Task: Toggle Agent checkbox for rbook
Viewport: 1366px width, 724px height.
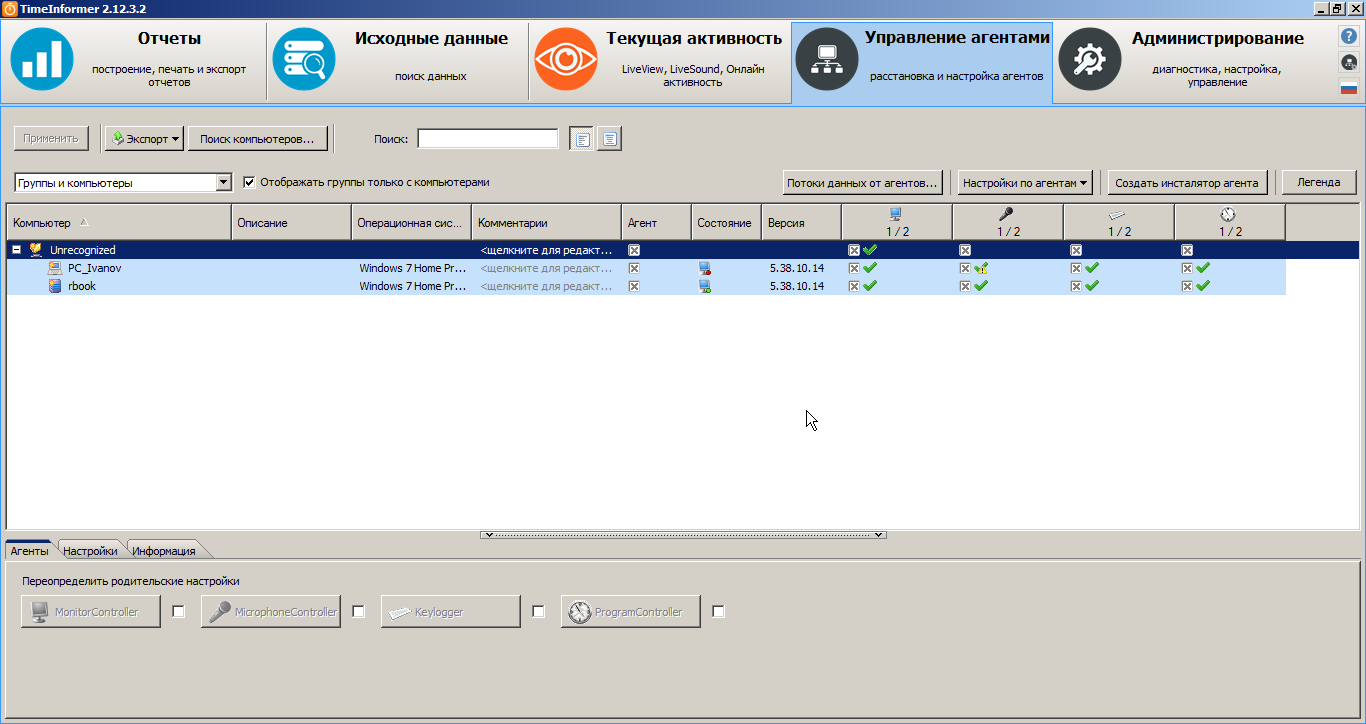Action: [634, 286]
